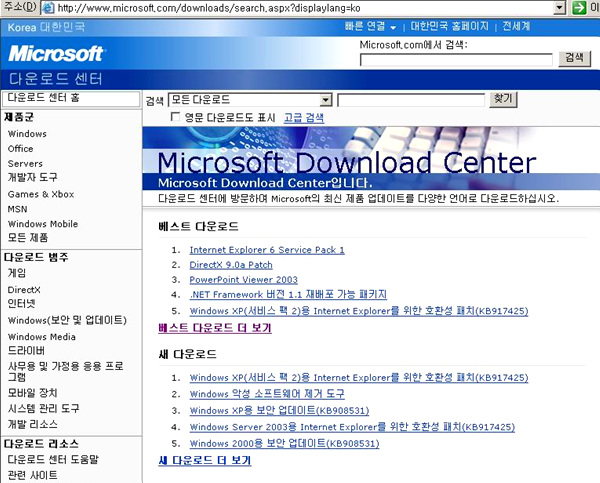Click the page icon in the address bar
600x483 pixels.
tap(48, 8)
